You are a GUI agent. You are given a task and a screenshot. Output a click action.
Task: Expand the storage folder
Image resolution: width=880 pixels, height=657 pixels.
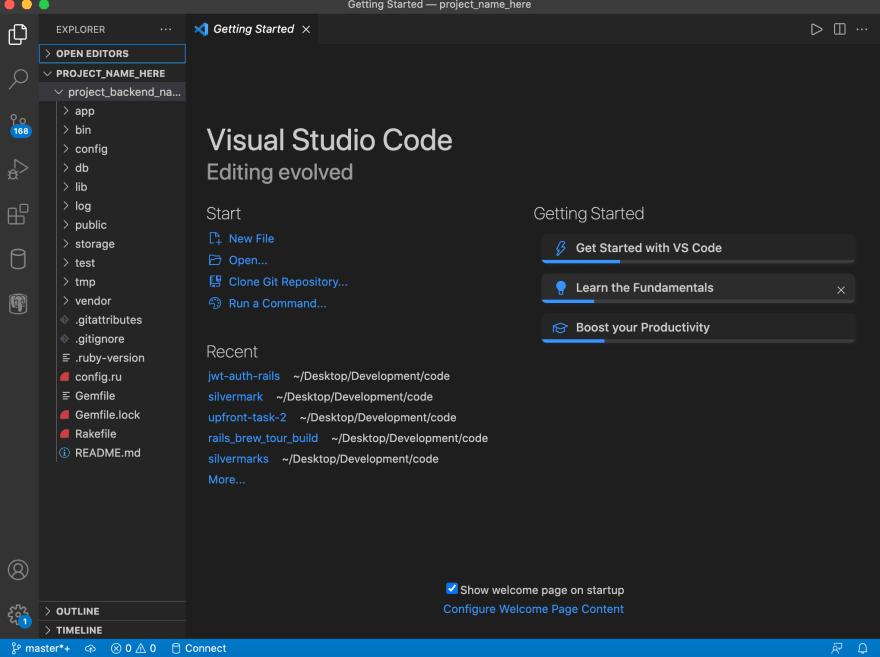[112, 244]
